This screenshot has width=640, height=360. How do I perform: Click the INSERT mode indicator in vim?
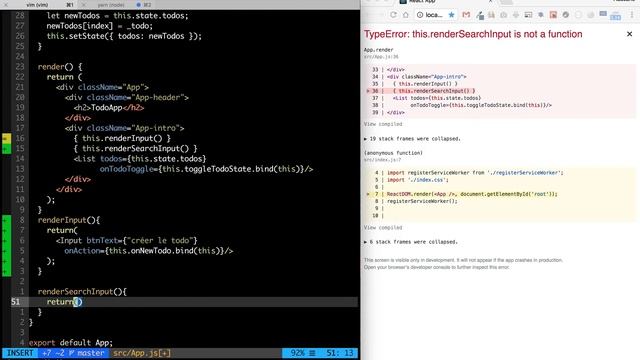pyautogui.click(x=20, y=353)
